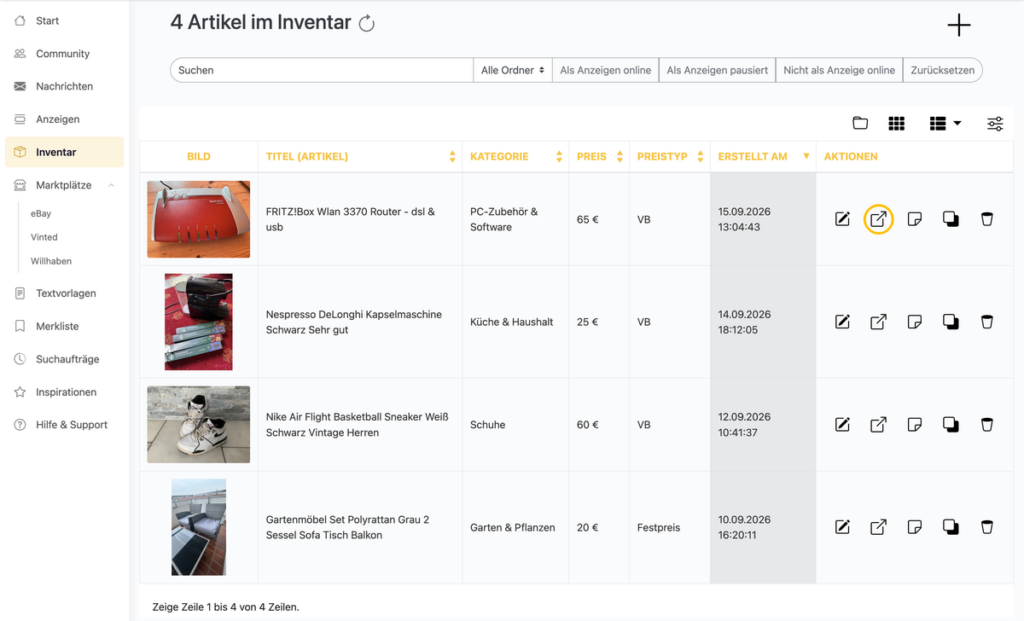The height and width of the screenshot is (621, 1024).
Task: Open table filter settings sliders icon
Action: click(x=995, y=123)
